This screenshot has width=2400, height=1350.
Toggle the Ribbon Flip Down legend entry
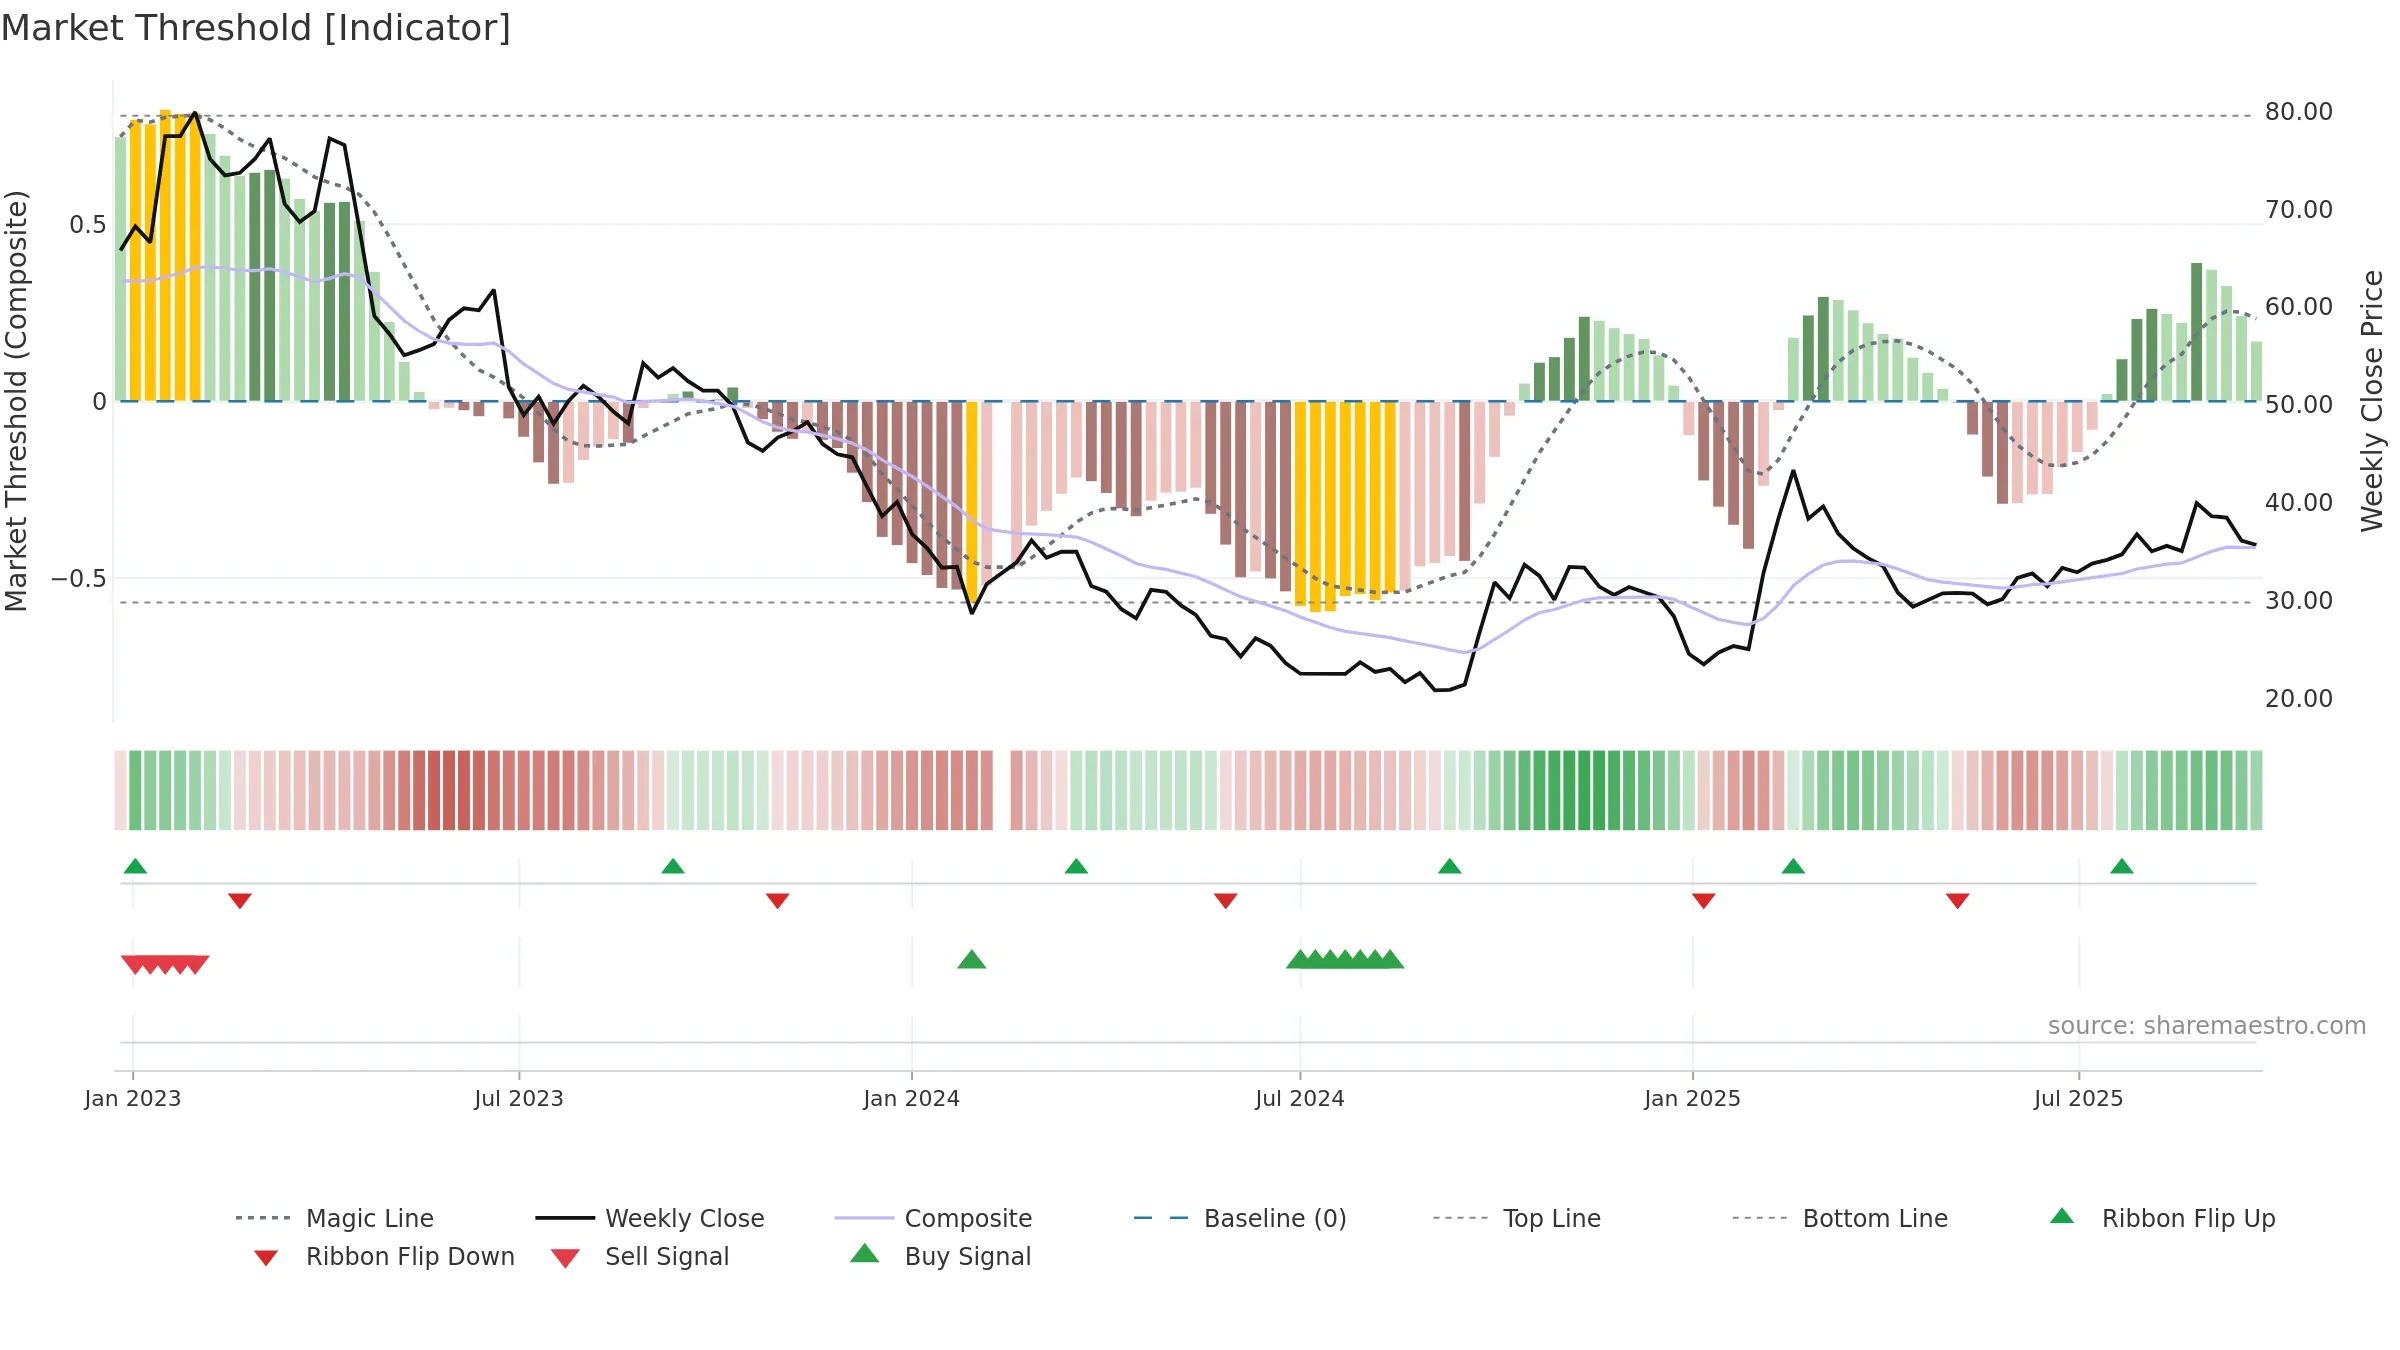(384, 1256)
